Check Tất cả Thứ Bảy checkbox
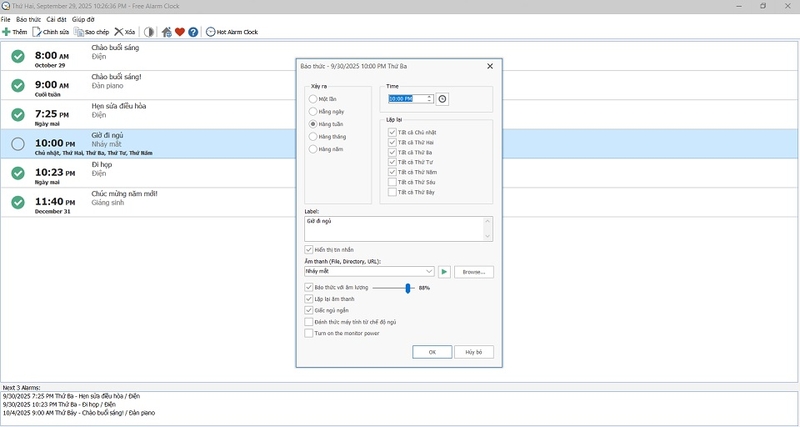Viewport: 800px width, 427px height. click(x=392, y=192)
